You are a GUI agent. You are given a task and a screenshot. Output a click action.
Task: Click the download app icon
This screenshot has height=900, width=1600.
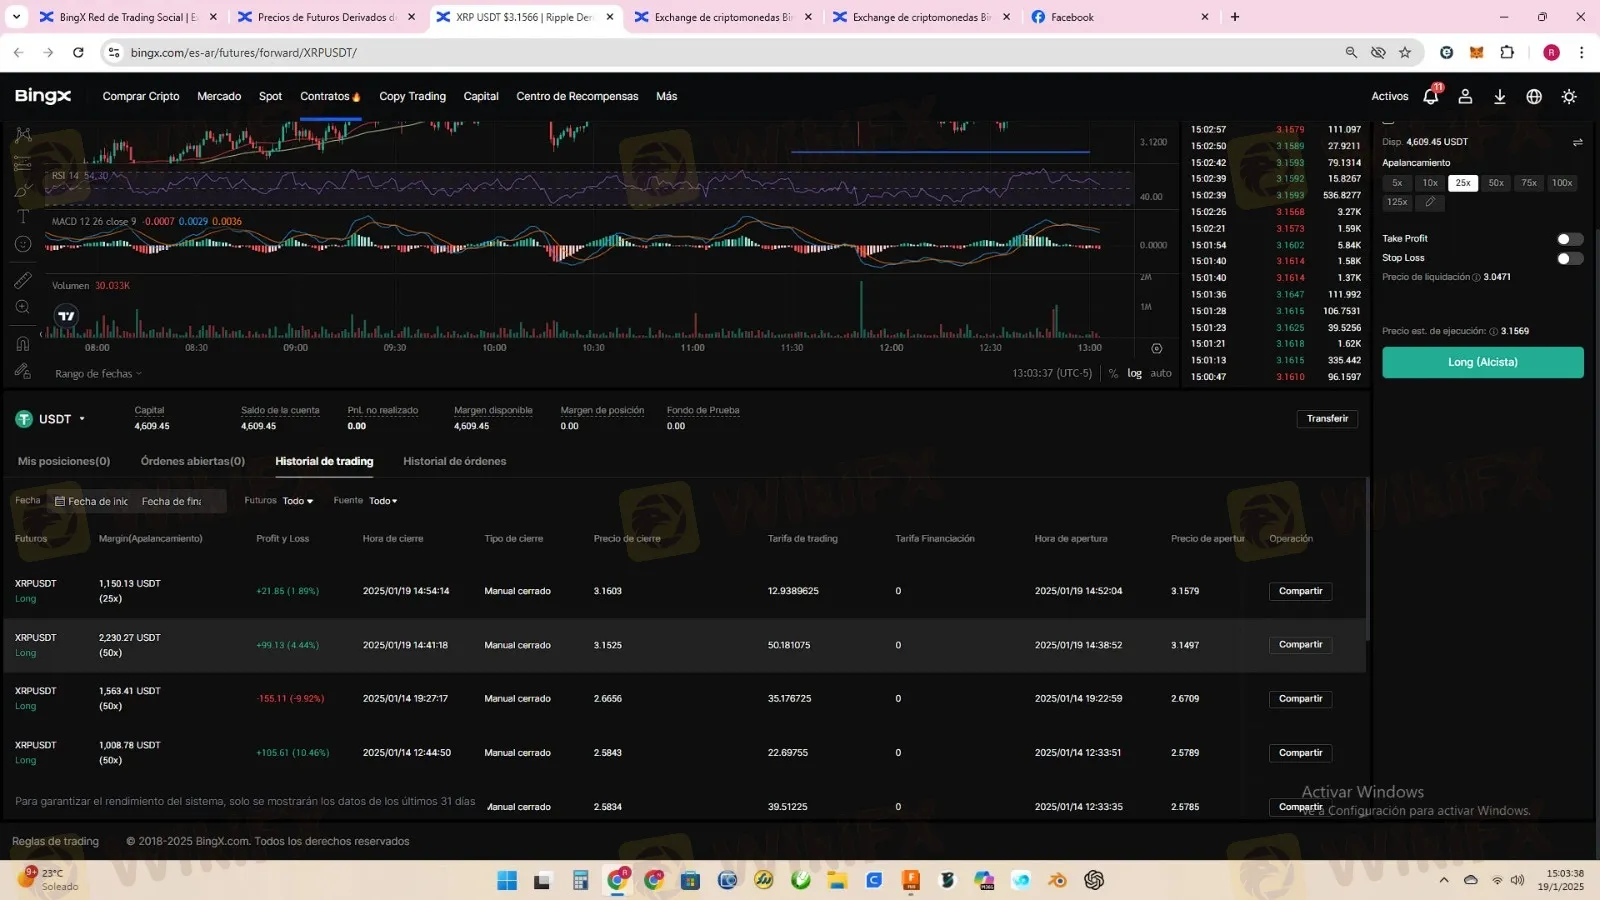coord(1499,96)
